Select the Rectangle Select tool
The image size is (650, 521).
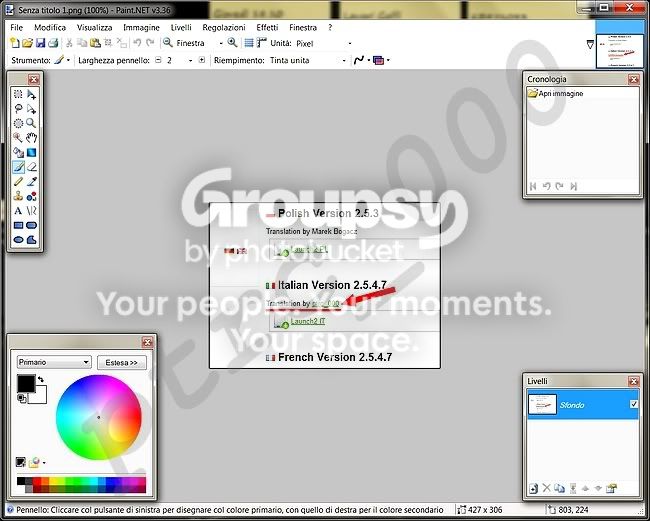click(x=18, y=95)
